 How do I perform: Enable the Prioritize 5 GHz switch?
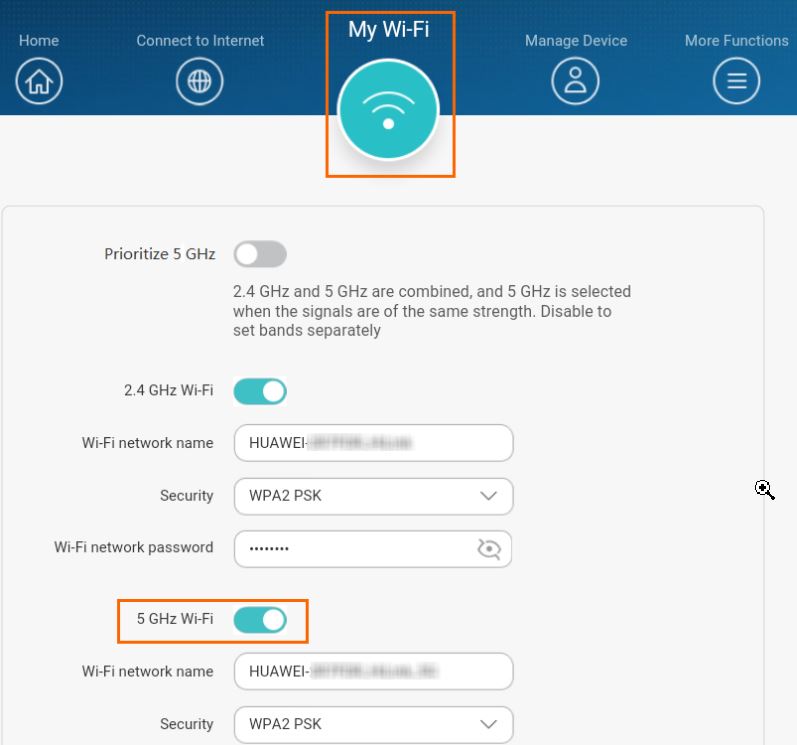(260, 254)
